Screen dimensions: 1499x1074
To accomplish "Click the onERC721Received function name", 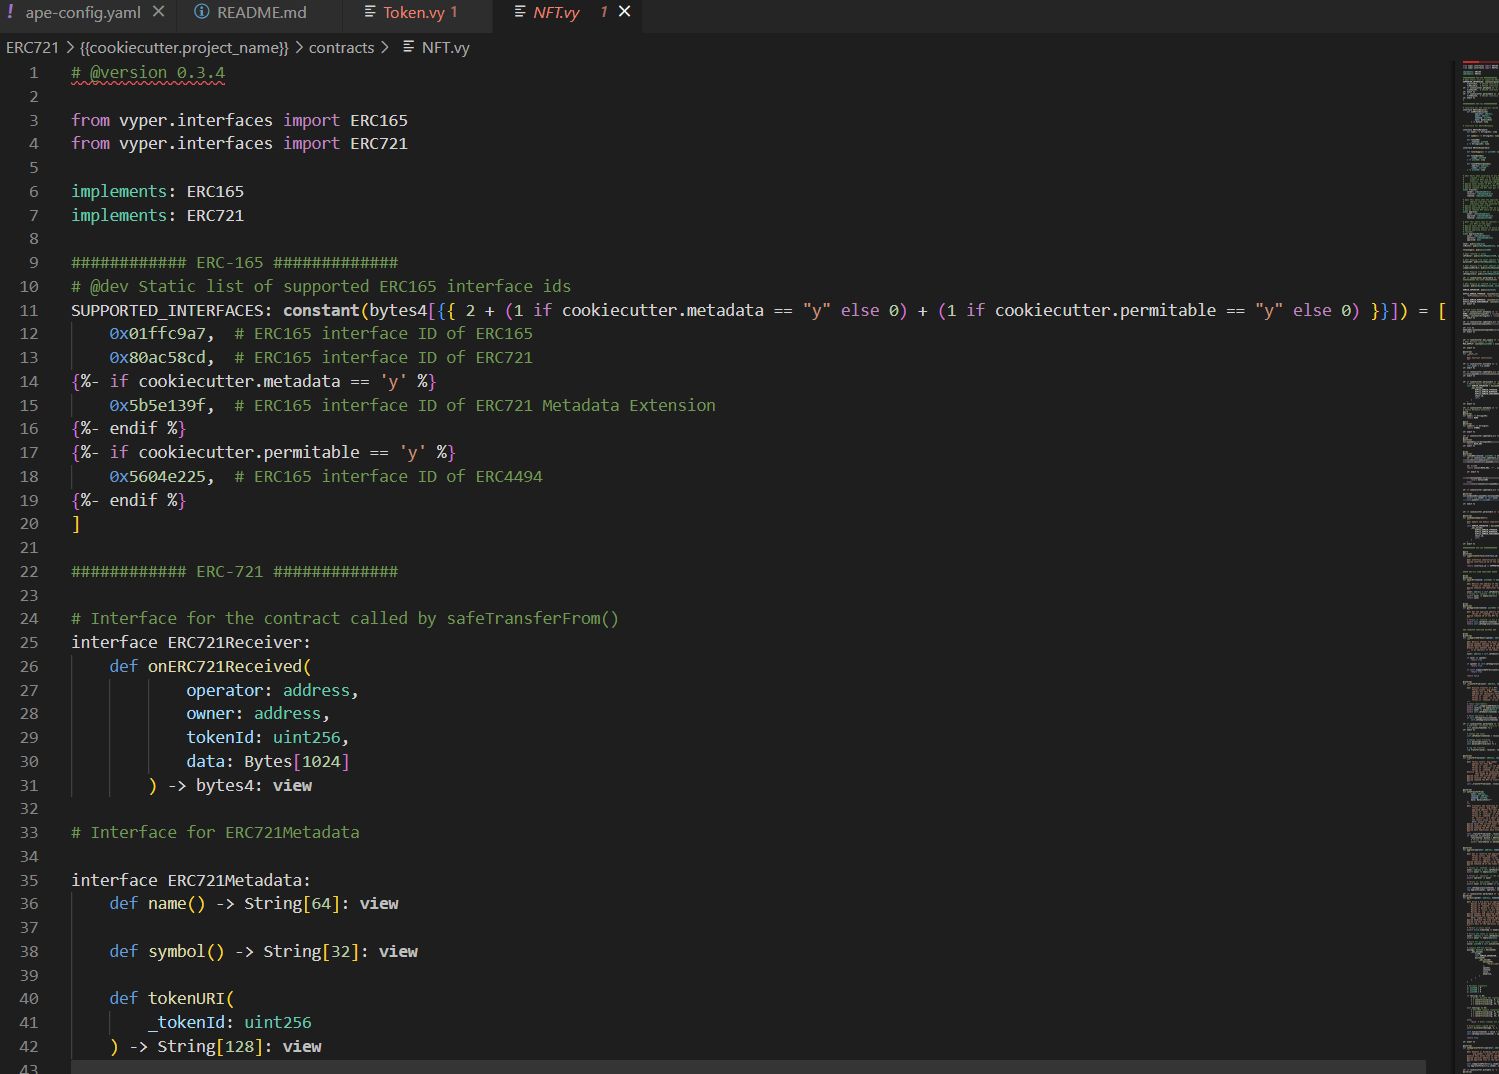I will click(225, 667).
